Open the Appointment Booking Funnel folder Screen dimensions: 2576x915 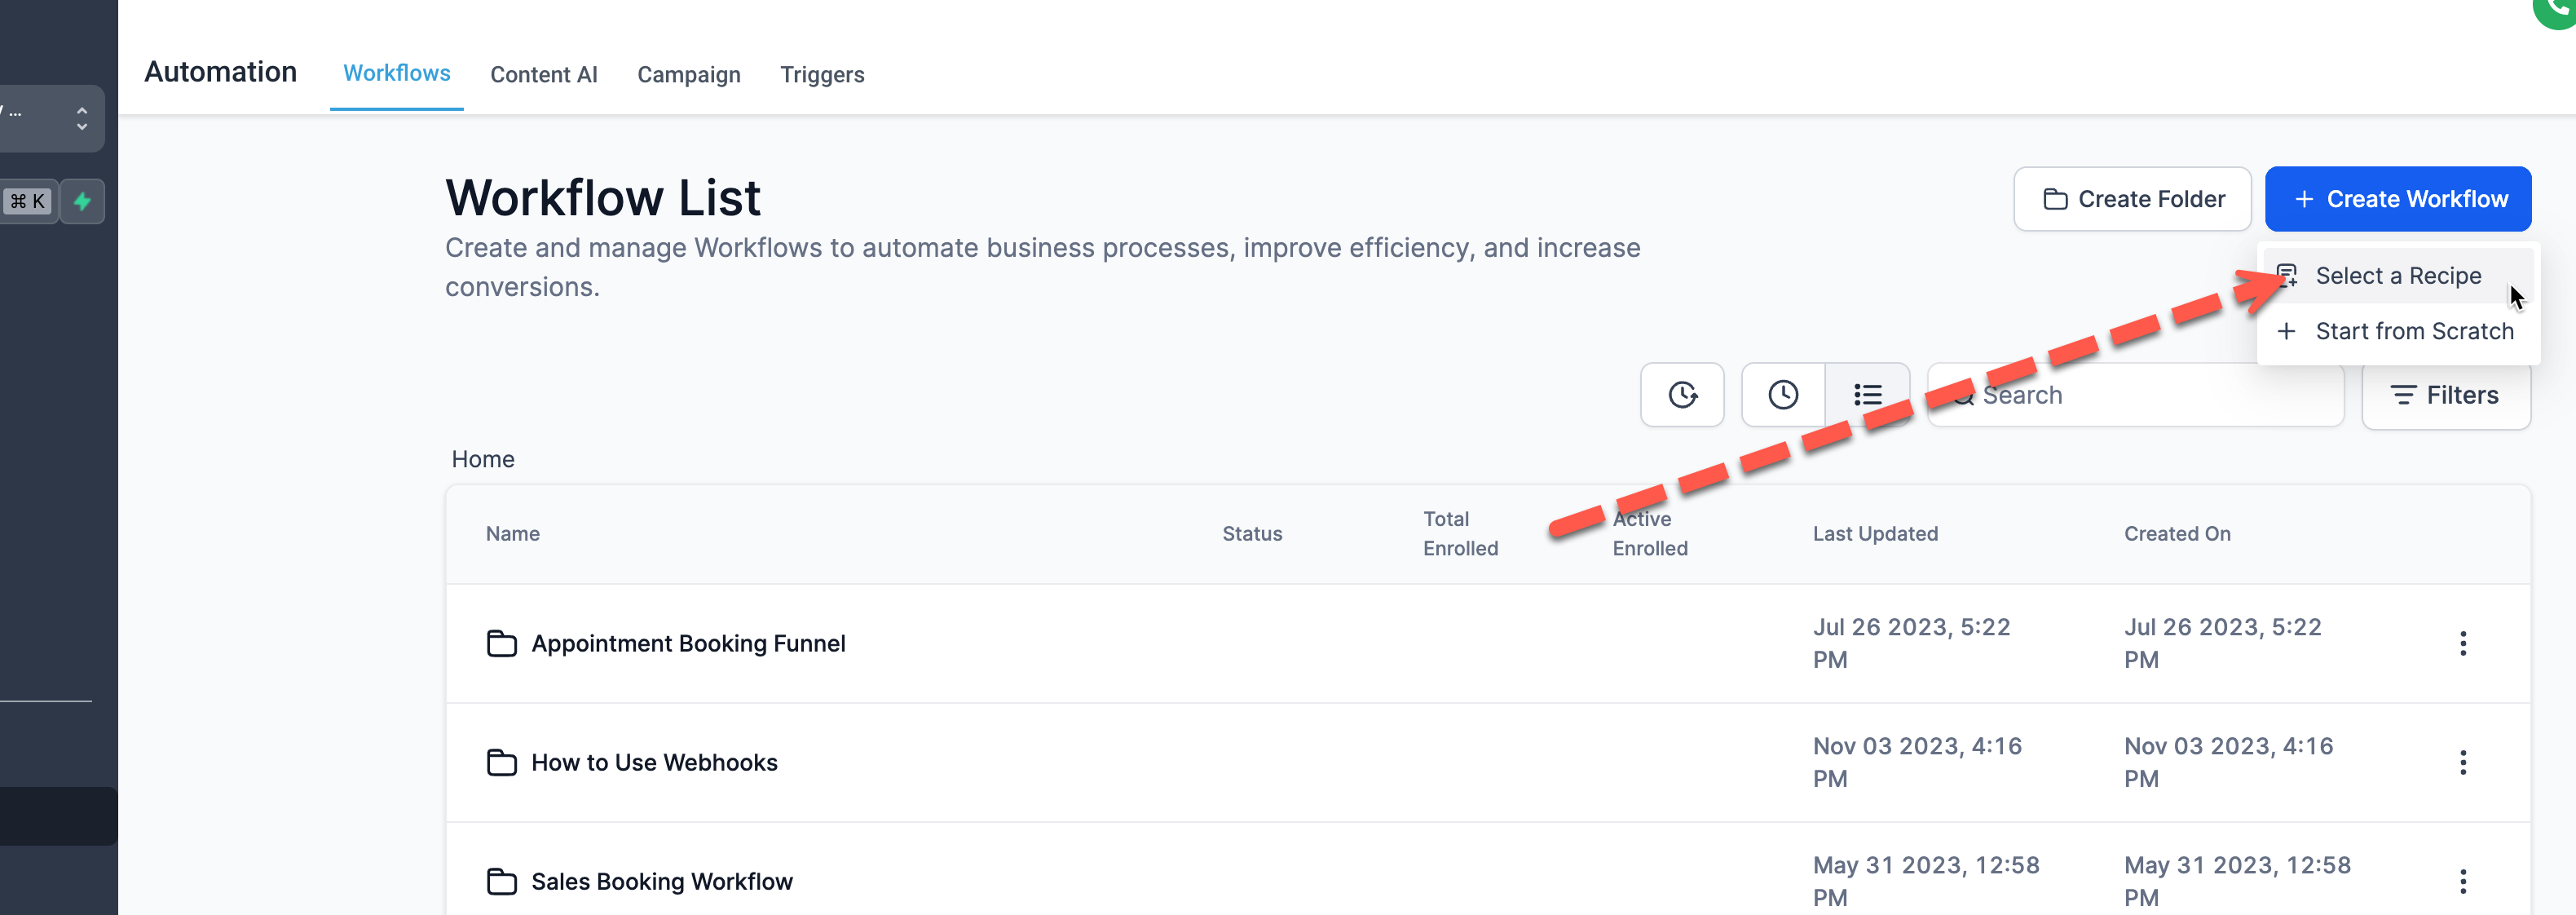(687, 643)
